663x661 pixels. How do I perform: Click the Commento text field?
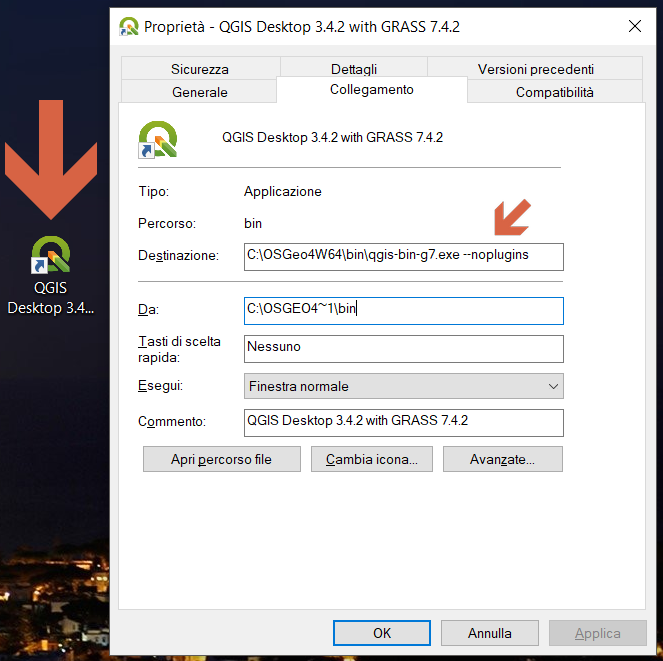coord(403,422)
